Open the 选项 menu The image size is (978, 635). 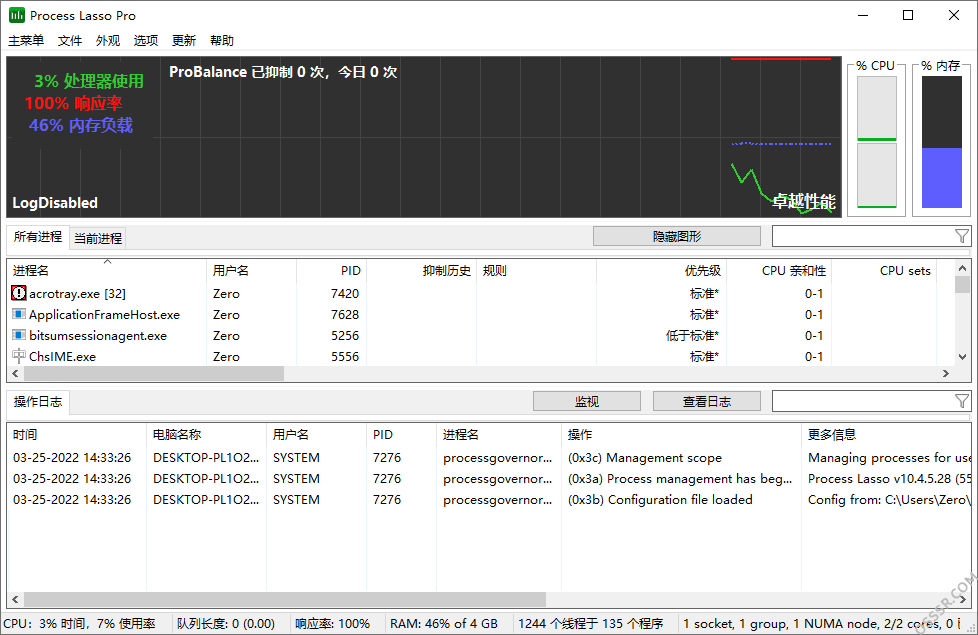pyautogui.click(x=146, y=41)
